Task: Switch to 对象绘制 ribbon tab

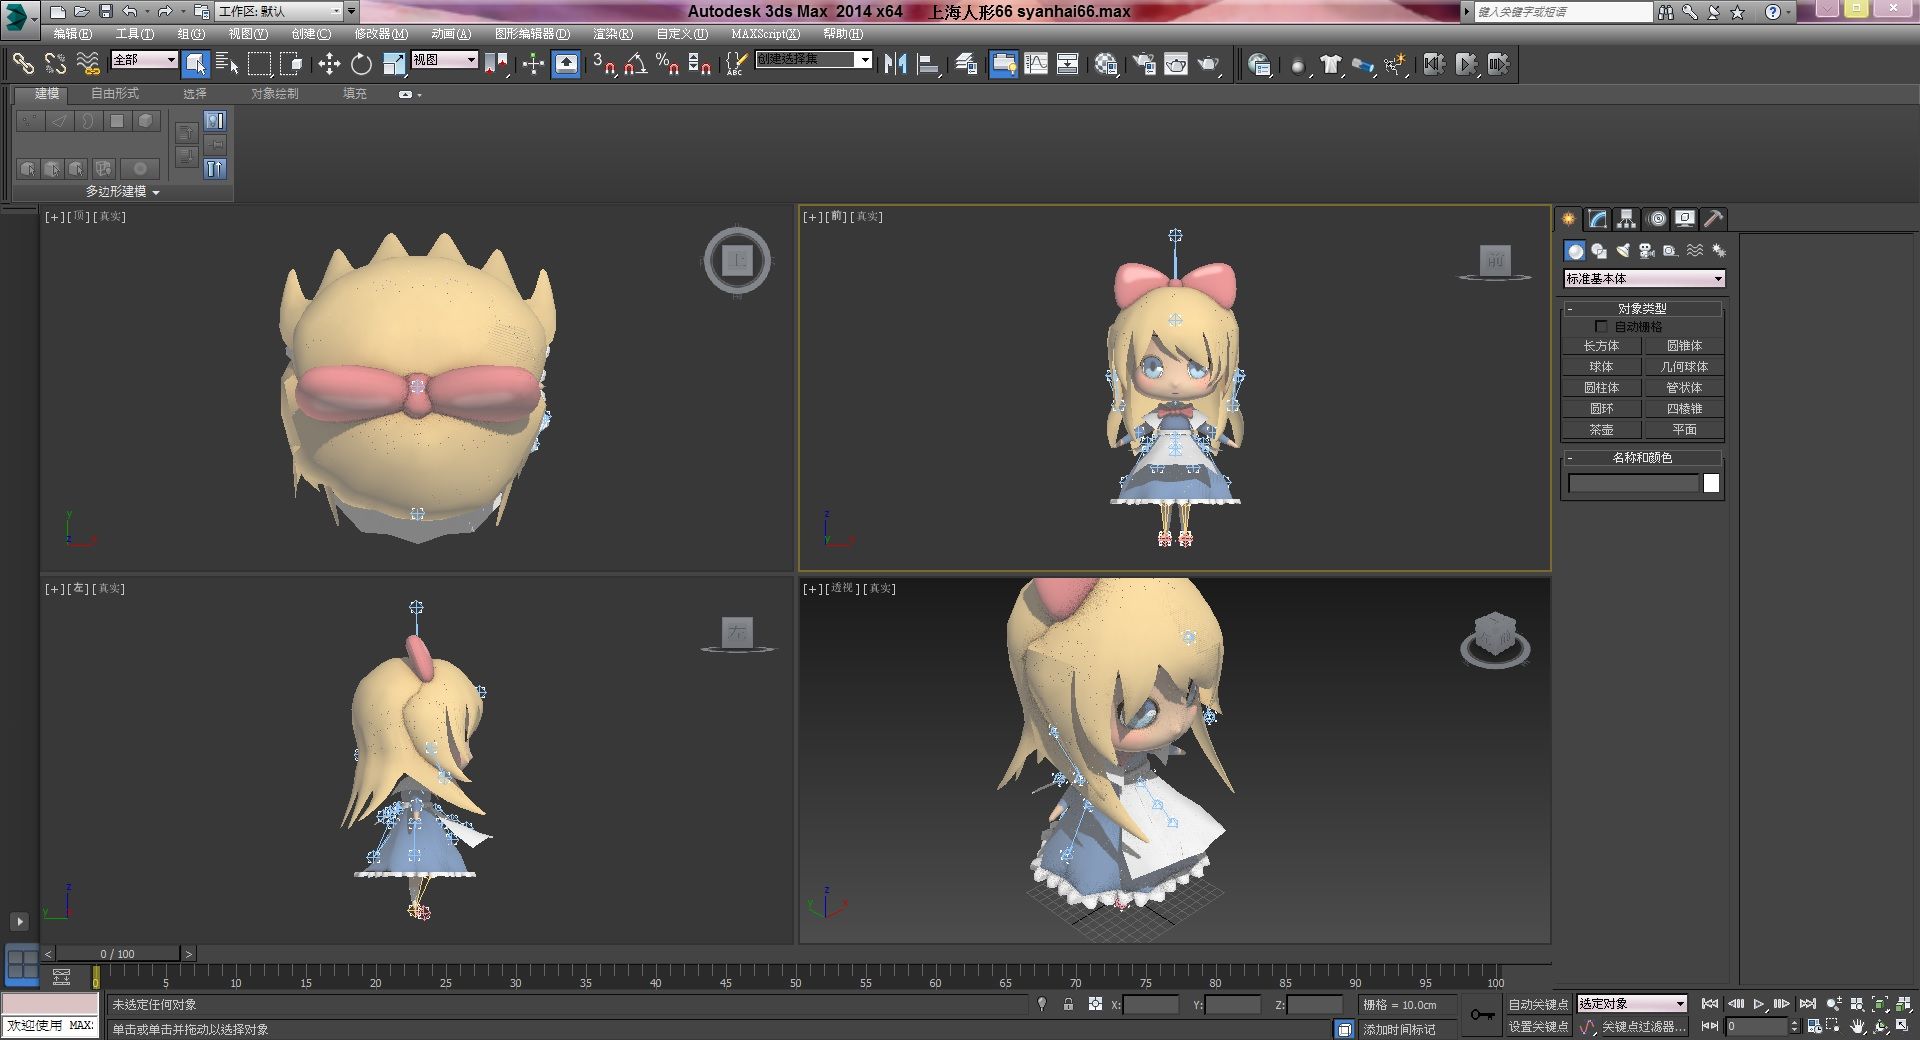Action: [x=275, y=93]
